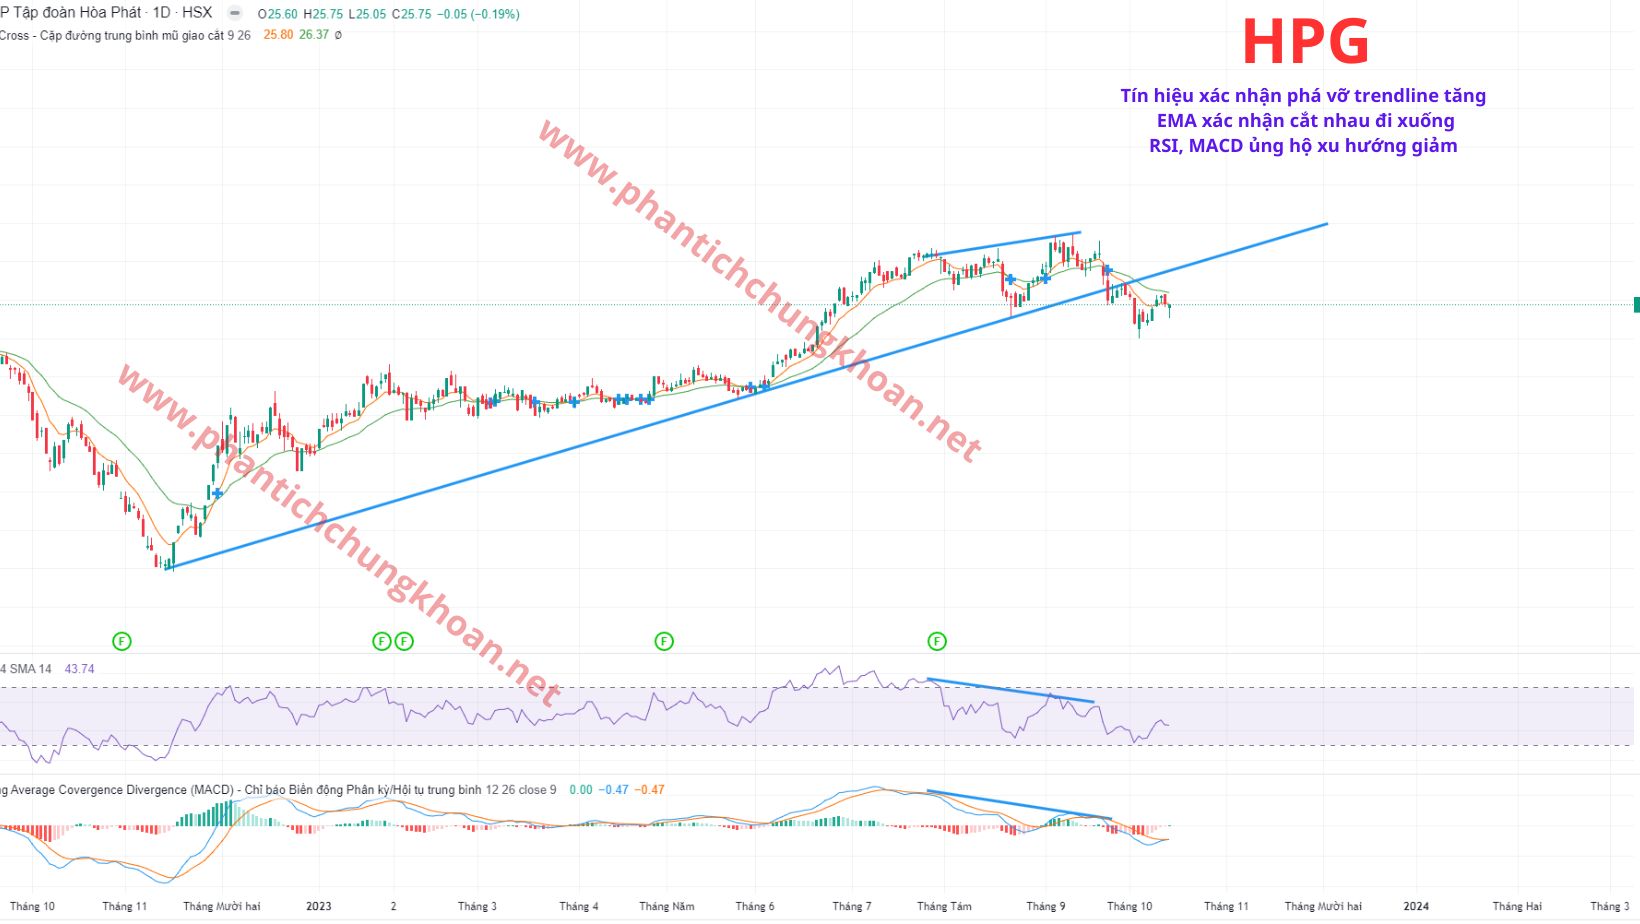Click the Tháng 6 time axis label
The height and width of the screenshot is (924, 1640).
[755, 906]
